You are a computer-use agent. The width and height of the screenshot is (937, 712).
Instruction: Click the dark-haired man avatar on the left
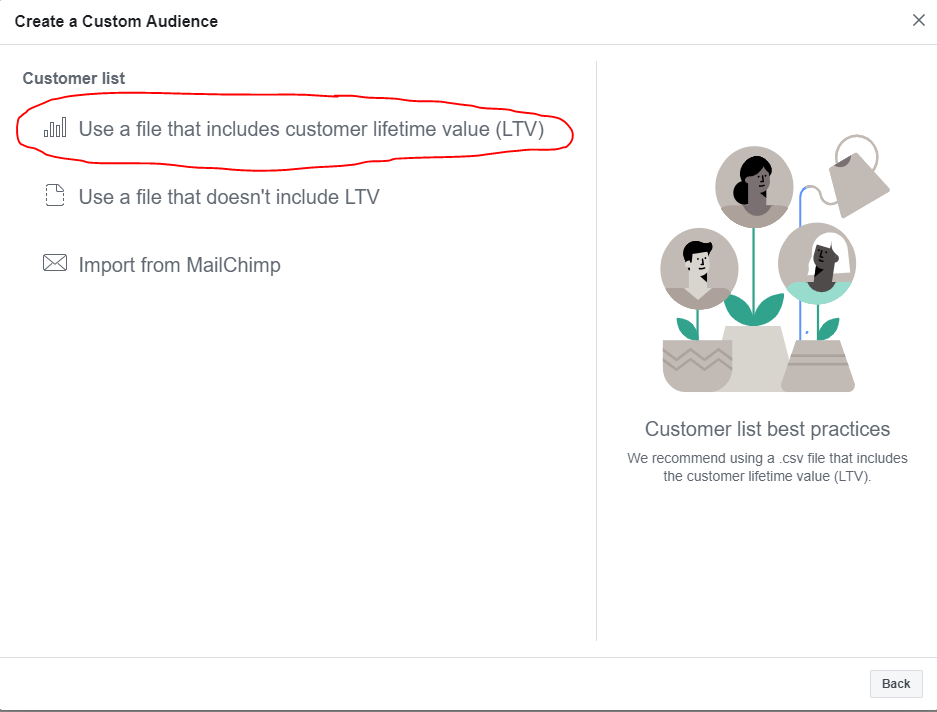[699, 268]
